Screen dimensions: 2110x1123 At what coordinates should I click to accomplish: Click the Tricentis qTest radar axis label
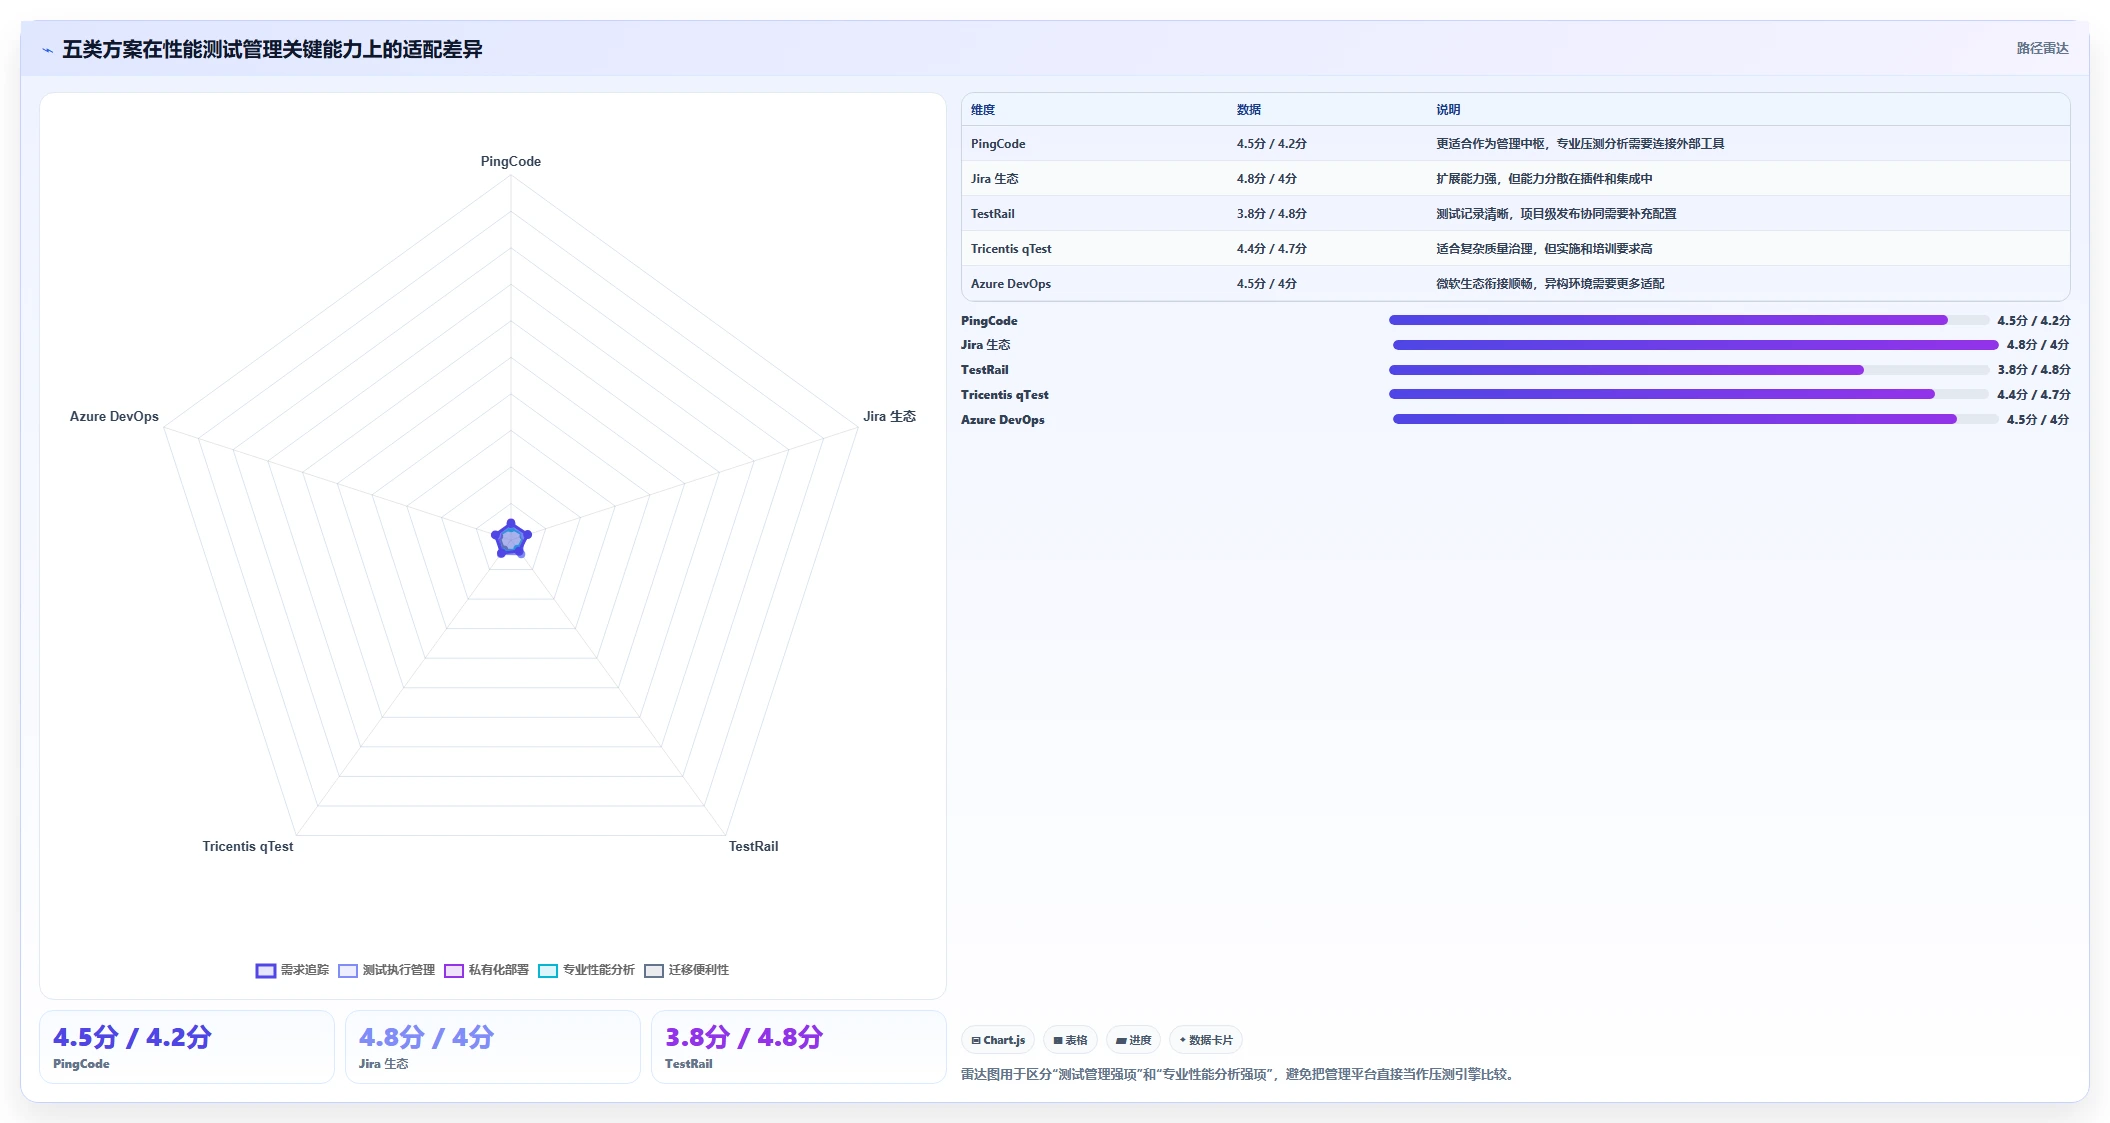point(248,846)
